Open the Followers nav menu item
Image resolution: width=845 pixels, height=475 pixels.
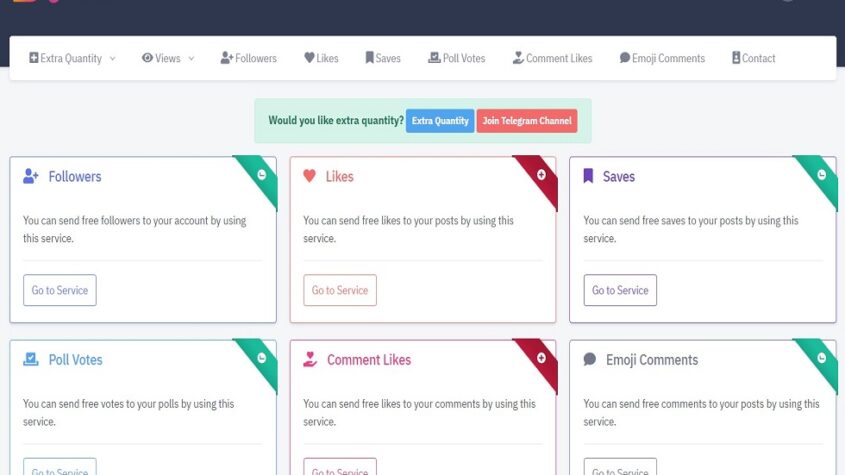pos(248,58)
